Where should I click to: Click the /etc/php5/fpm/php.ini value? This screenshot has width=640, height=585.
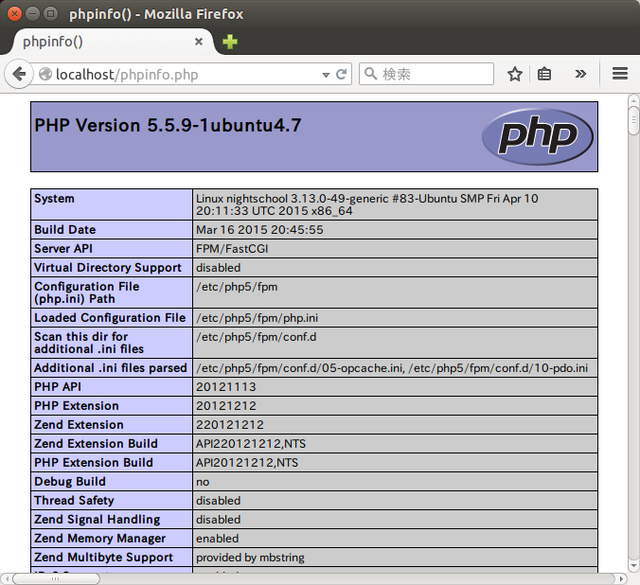[x=257, y=318]
